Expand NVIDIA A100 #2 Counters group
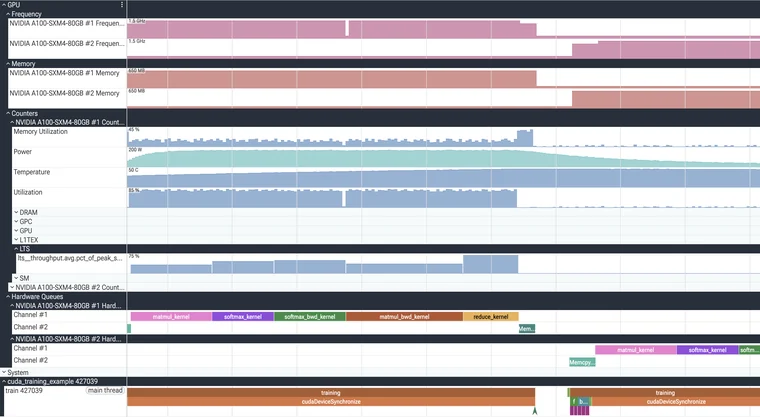Screen dimensions: 760x417 pos(12,288)
